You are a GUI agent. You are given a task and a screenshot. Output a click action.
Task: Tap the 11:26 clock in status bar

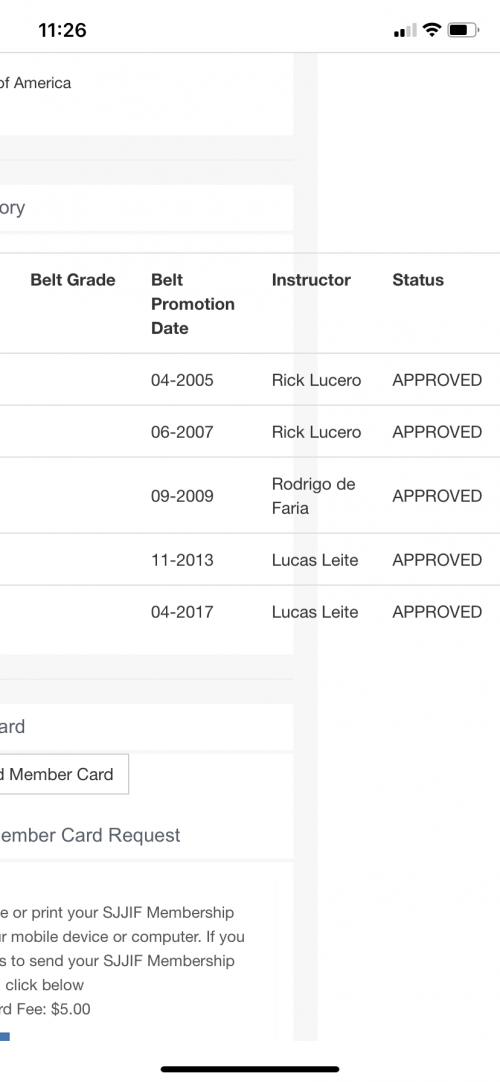[62, 30]
